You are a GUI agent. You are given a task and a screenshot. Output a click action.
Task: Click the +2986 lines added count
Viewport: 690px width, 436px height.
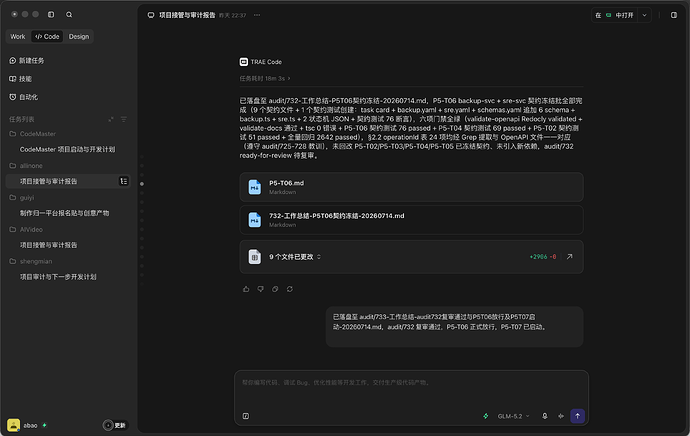[x=538, y=256]
